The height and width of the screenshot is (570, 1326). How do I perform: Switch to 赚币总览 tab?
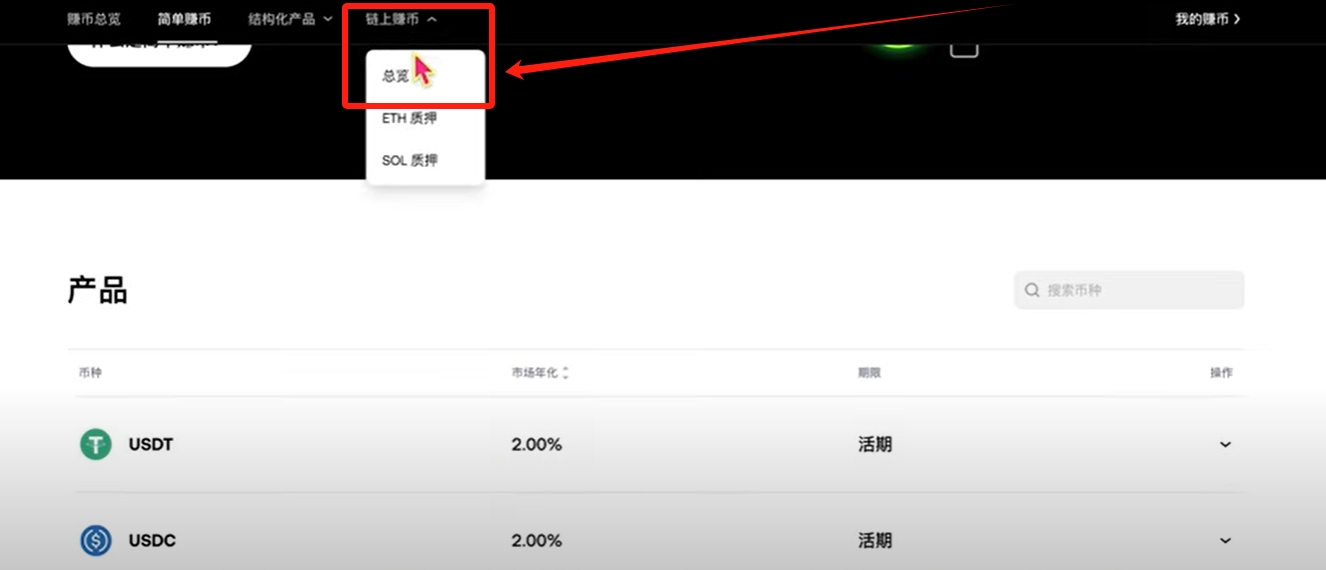click(94, 19)
